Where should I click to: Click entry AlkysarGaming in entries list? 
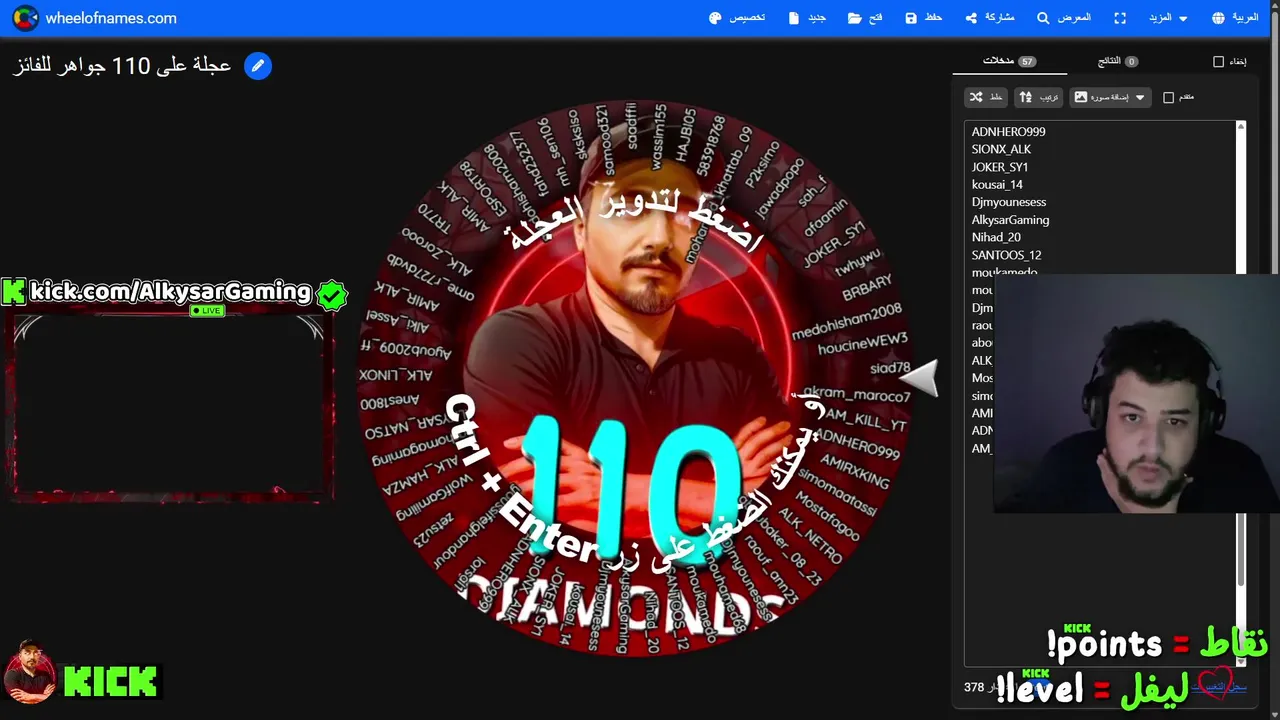(1010, 220)
